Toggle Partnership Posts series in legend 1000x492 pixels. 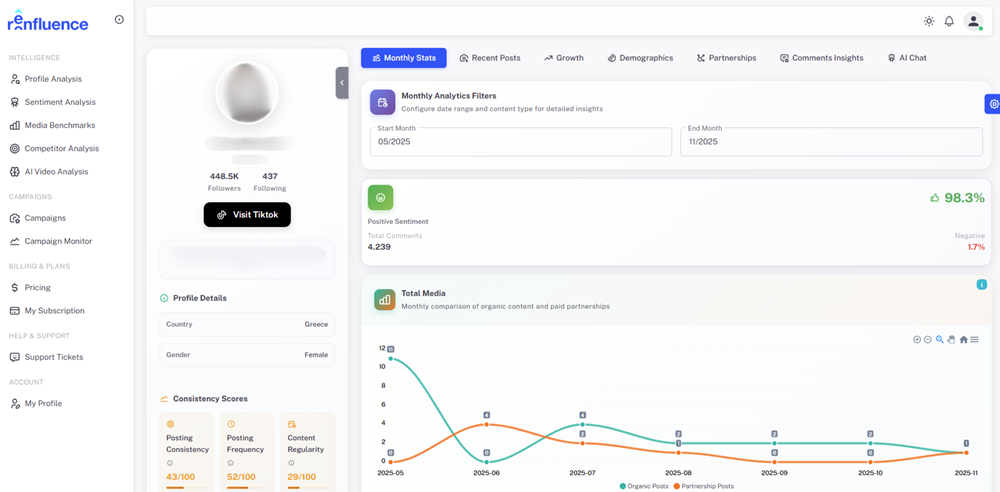point(704,486)
